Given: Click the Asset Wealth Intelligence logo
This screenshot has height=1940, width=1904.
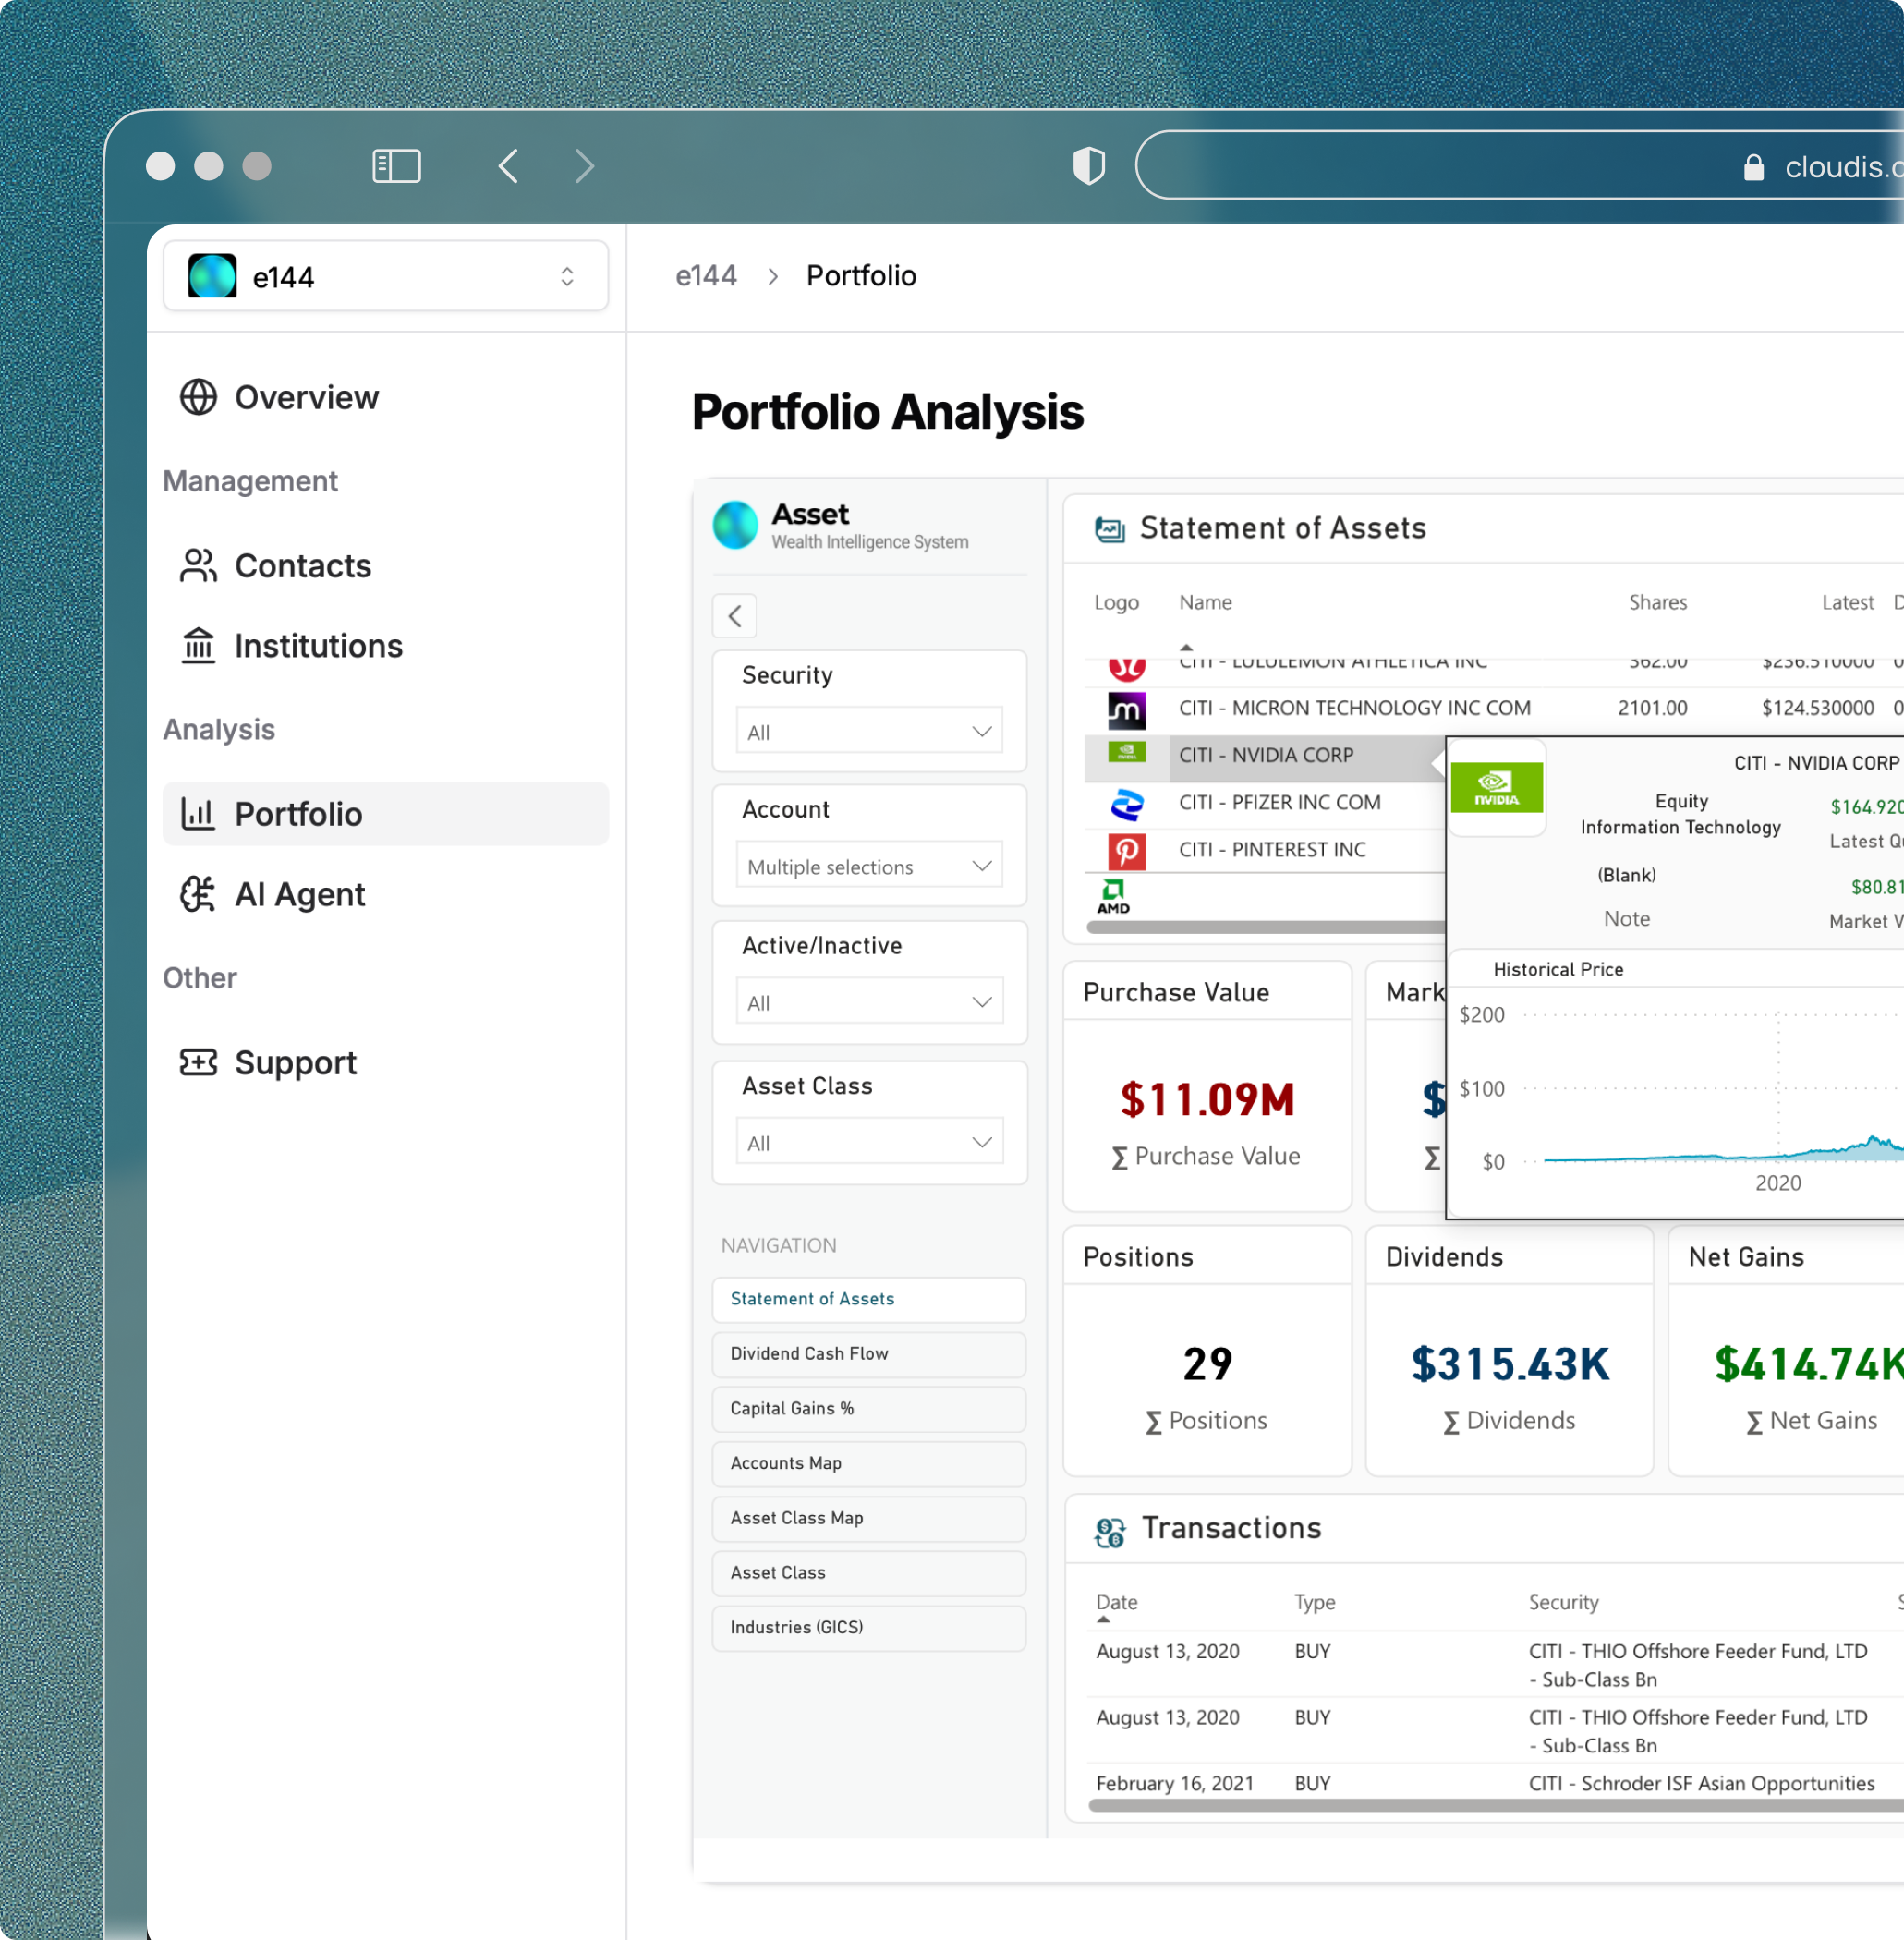Looking at the screenshot, I should (735, 525).
